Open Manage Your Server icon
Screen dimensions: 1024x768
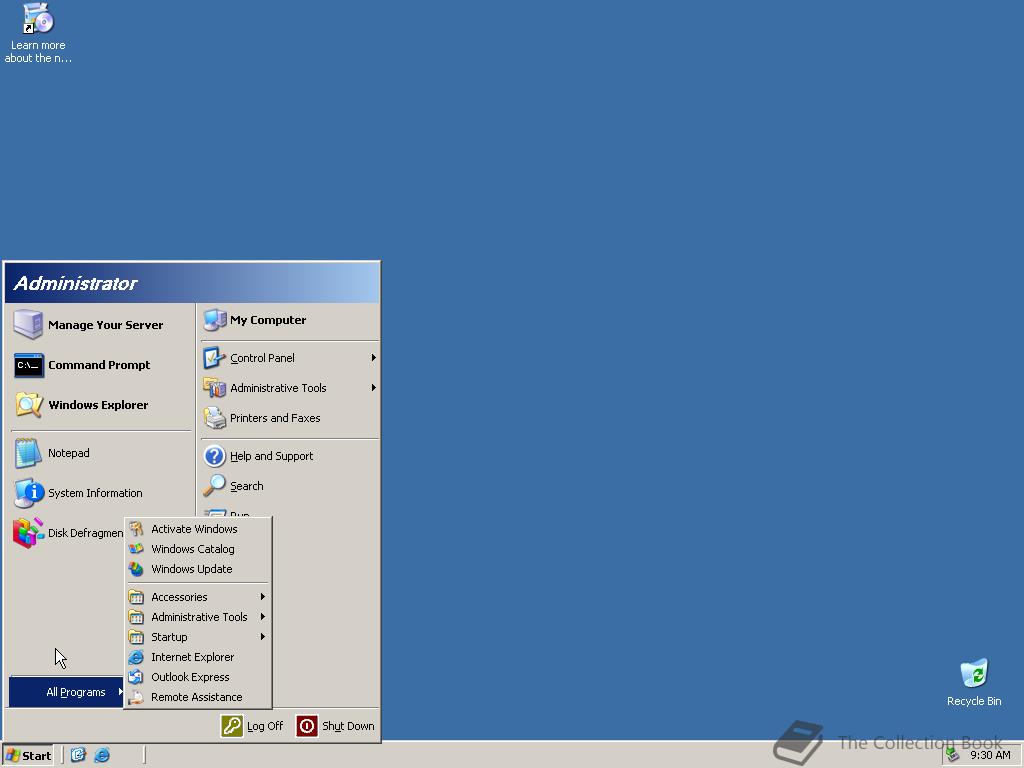[28, 325]
